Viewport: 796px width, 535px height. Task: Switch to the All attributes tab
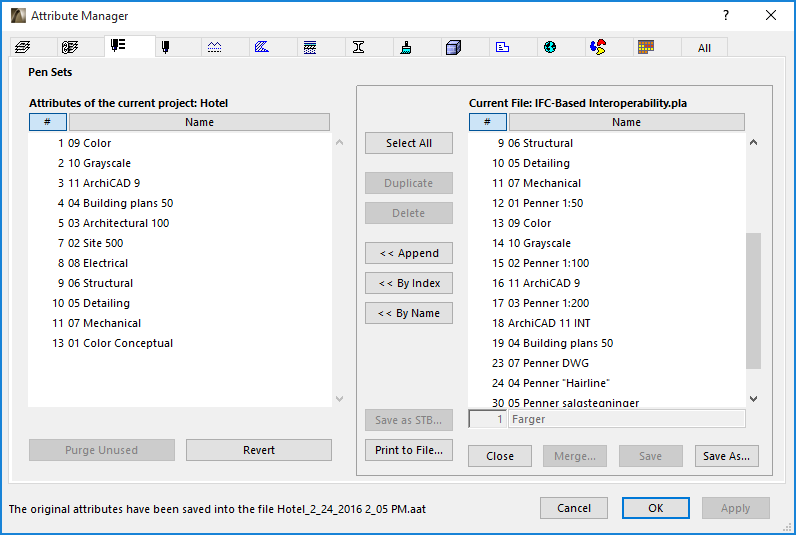pos(704,48)
